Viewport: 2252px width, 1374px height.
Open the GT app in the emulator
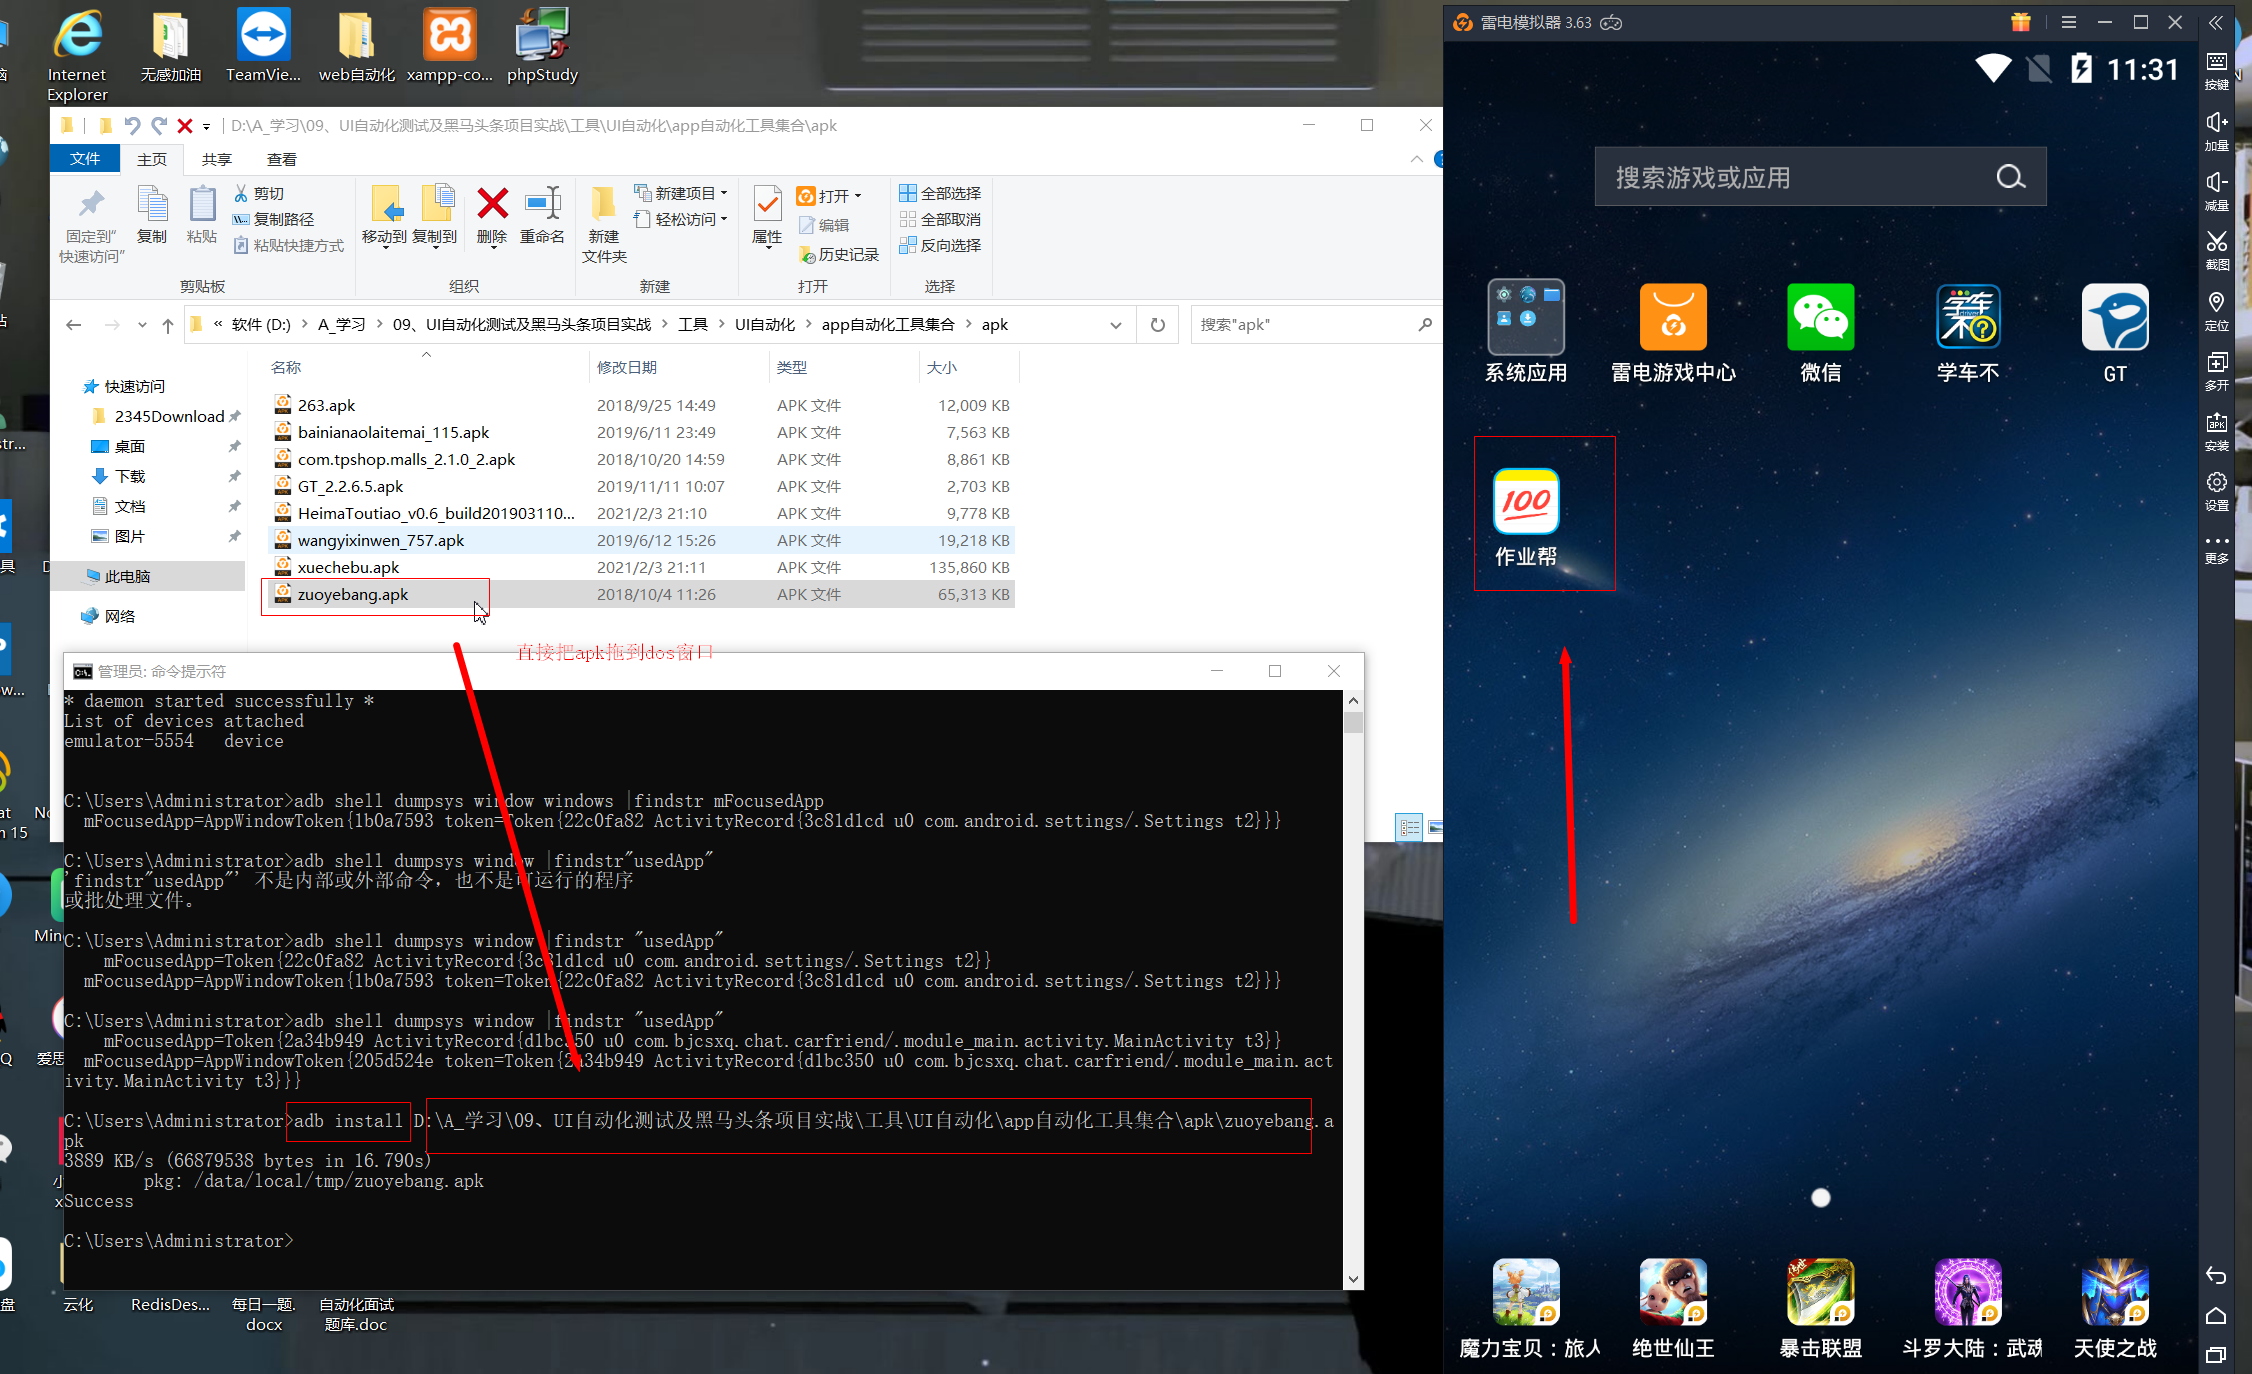tap(2114, 318)
